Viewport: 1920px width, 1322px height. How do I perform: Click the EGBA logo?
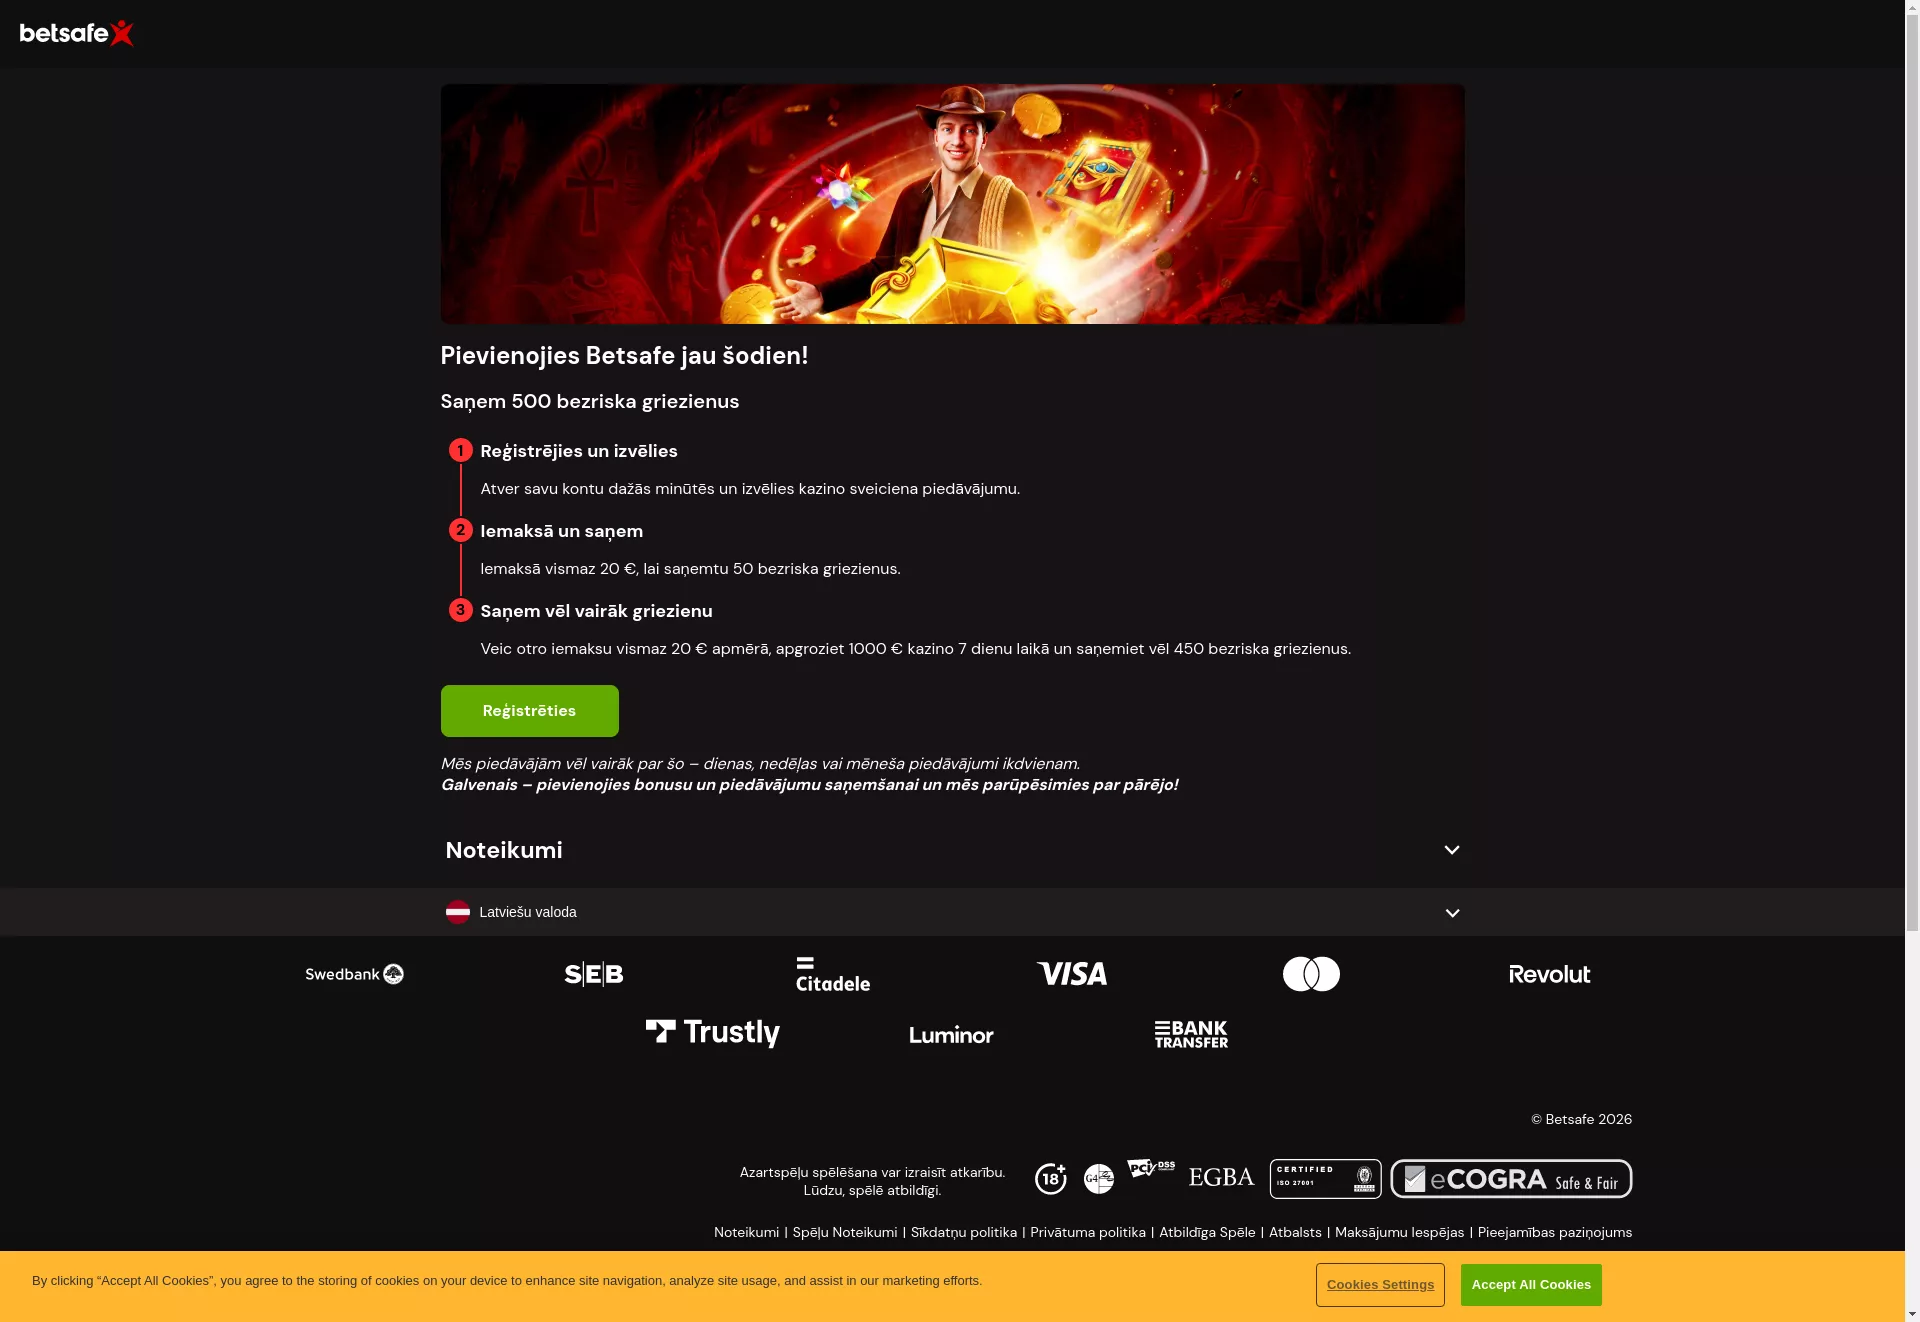[1221, 1178]
